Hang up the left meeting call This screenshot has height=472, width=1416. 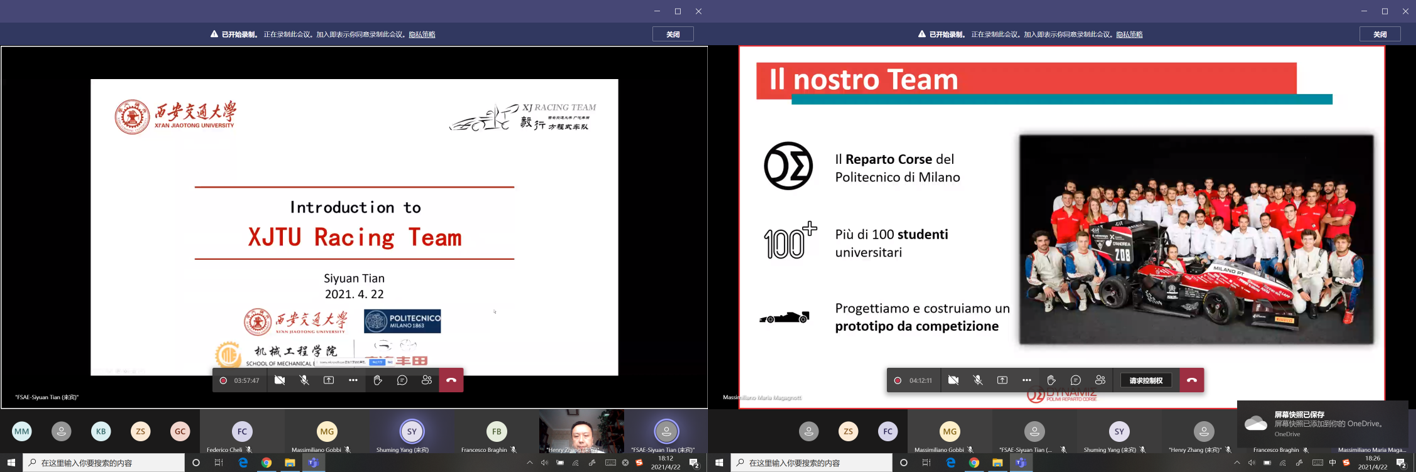451,381
